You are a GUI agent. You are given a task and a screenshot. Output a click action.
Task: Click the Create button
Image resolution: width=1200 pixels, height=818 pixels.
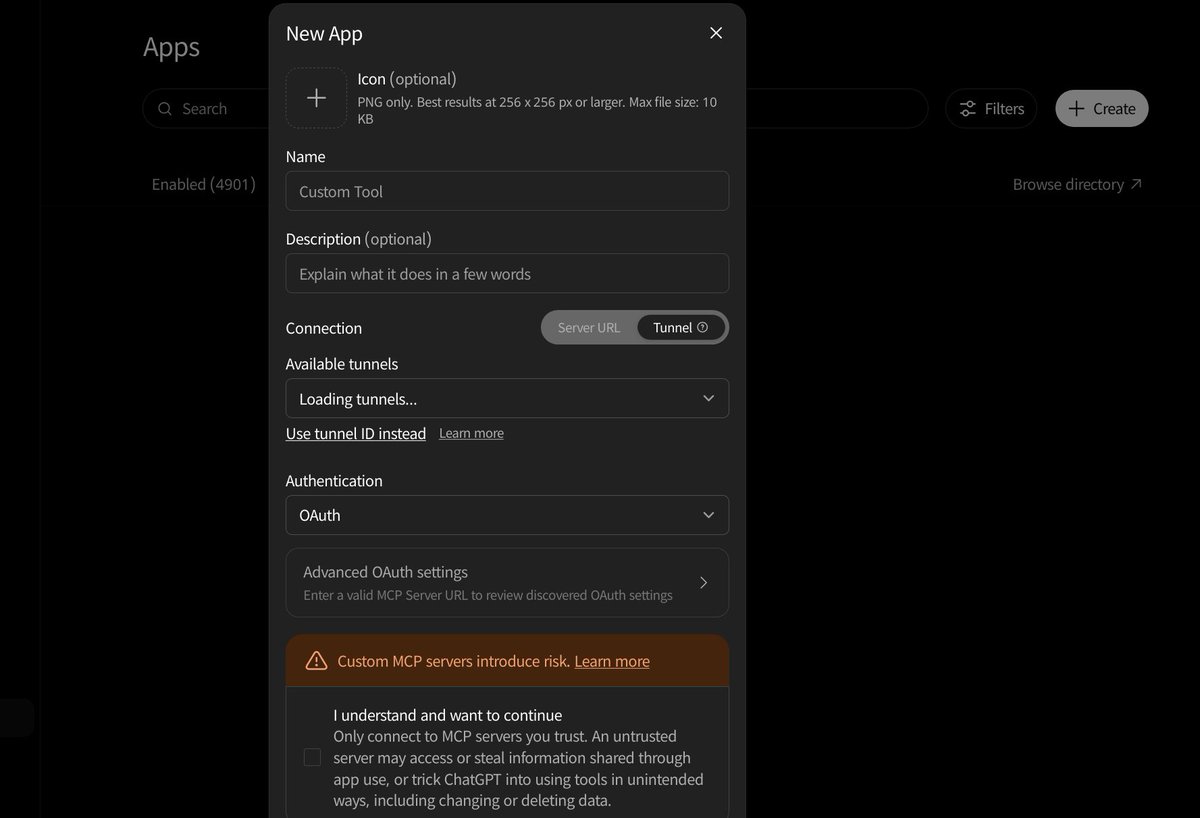point(1102,108)
